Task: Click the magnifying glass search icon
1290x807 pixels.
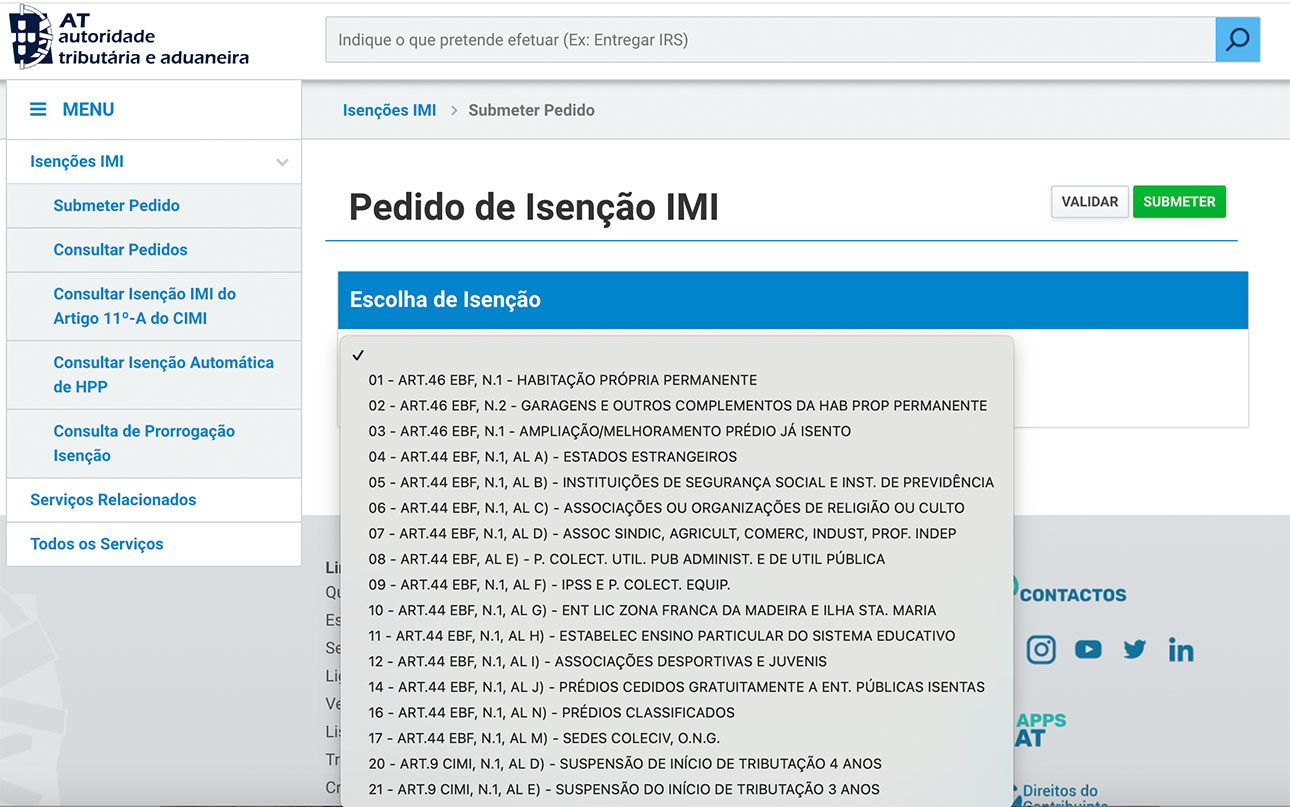Action: (x=1237, y=40)
